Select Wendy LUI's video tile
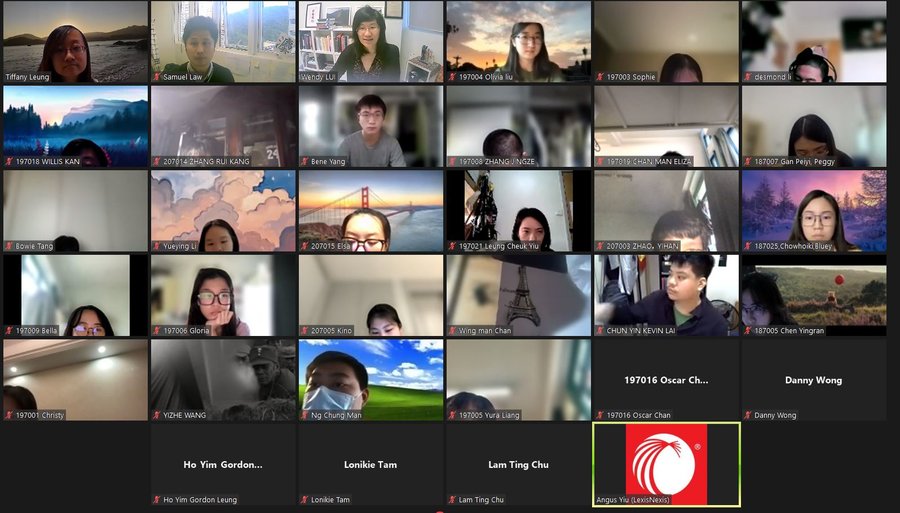 [x=370, y=40]
